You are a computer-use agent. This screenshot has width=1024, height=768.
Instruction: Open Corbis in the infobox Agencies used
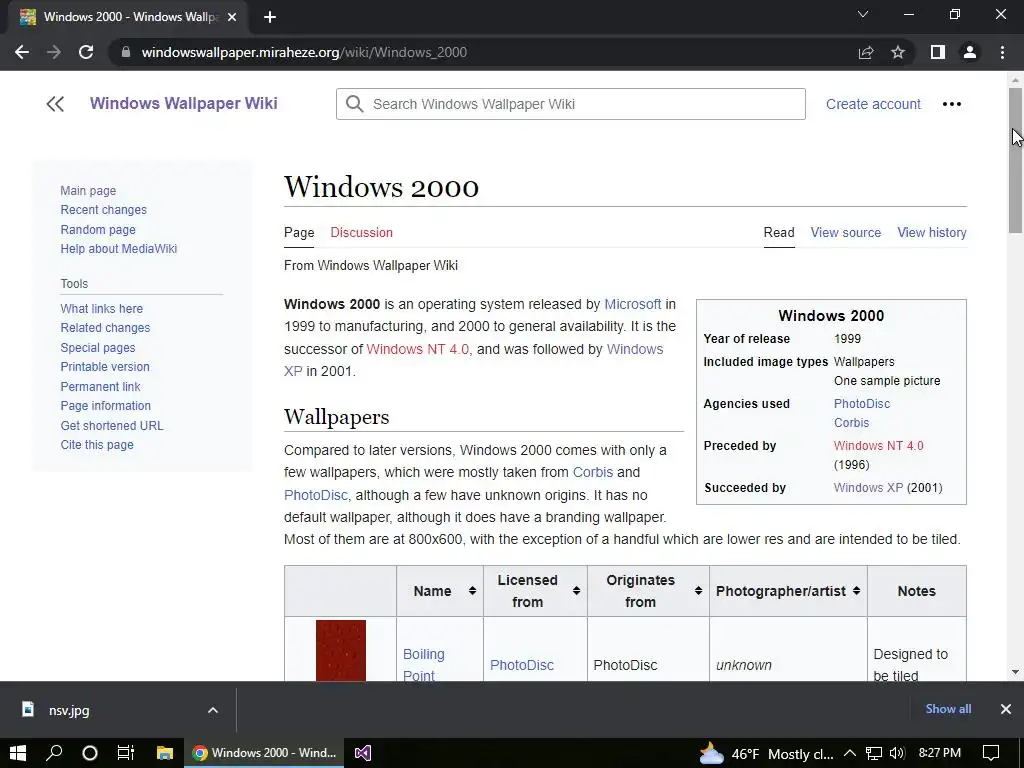click(x=851, y=423)
